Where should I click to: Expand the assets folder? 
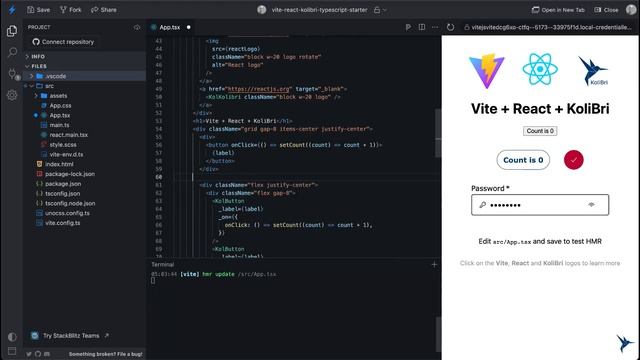point(84,96)
